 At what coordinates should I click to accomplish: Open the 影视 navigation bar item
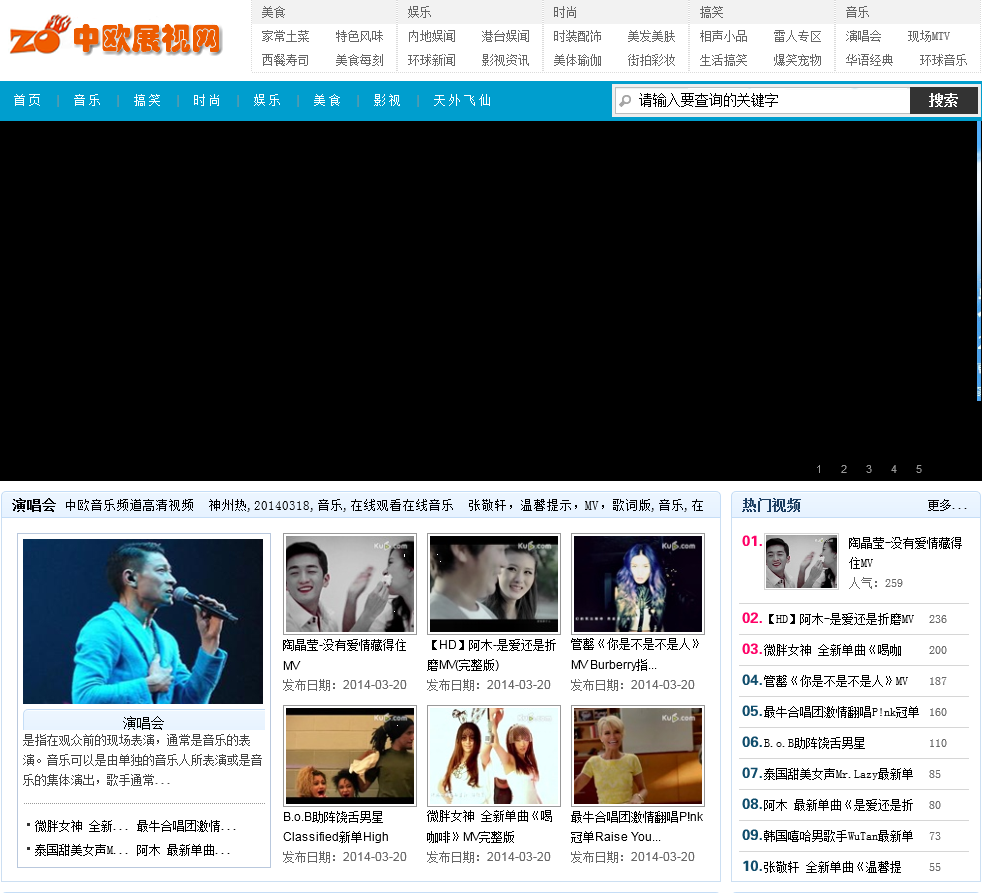(x=387, y=100)
